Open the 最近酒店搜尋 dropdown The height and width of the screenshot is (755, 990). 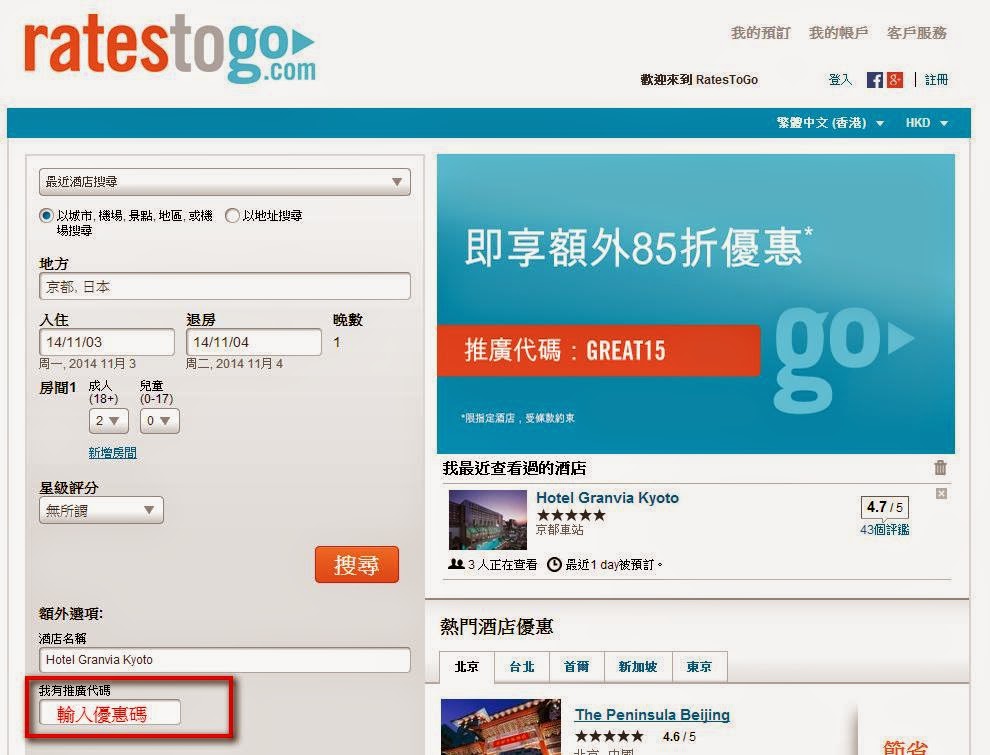click(224, 182)
